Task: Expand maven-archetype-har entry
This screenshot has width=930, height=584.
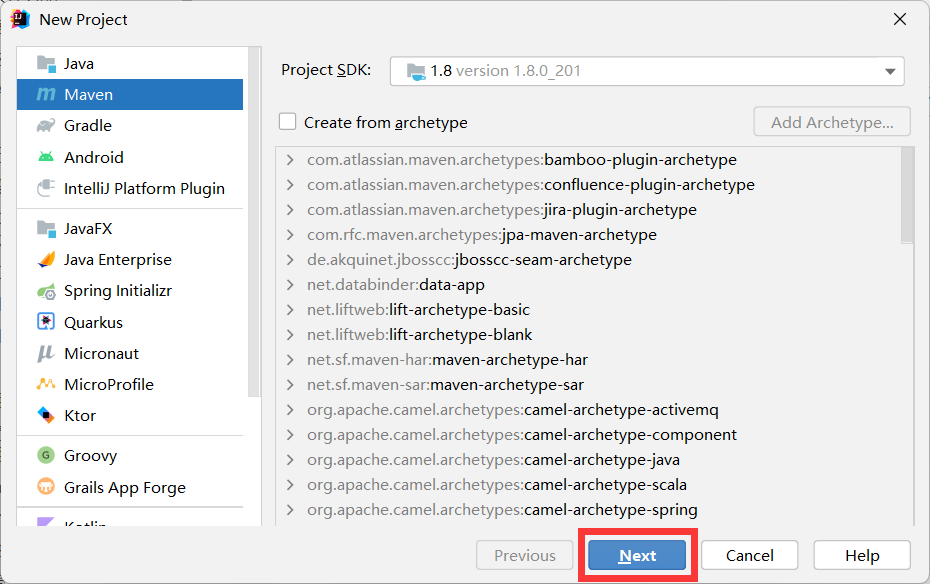Action: (290, 360)
